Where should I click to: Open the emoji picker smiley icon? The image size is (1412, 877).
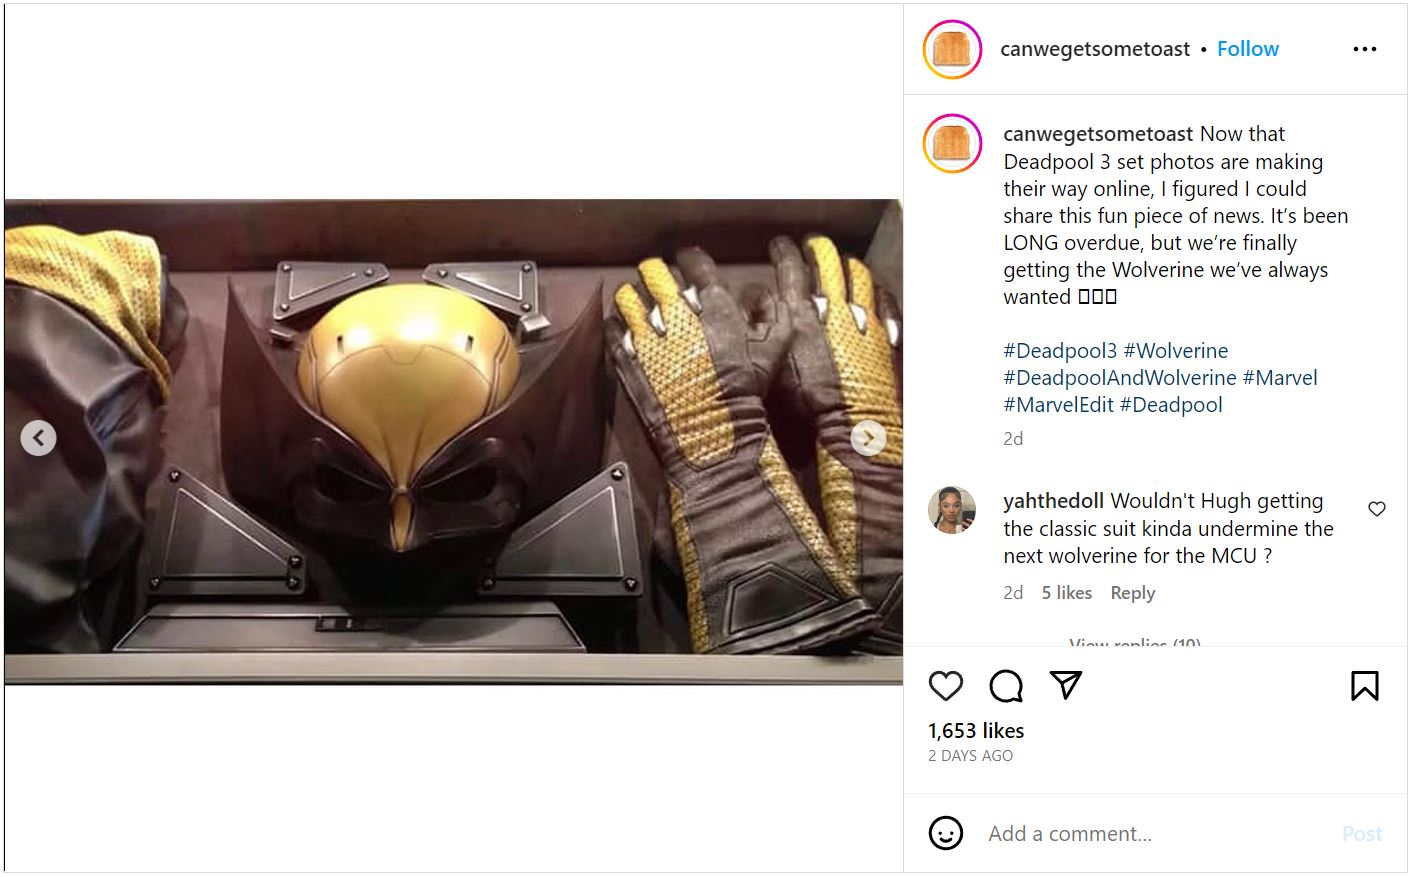[x=946, y=833]
